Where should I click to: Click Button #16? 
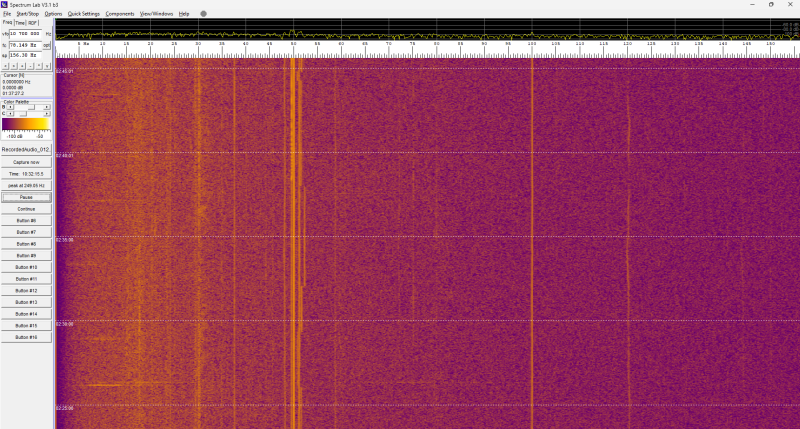[x=26, y=337]
